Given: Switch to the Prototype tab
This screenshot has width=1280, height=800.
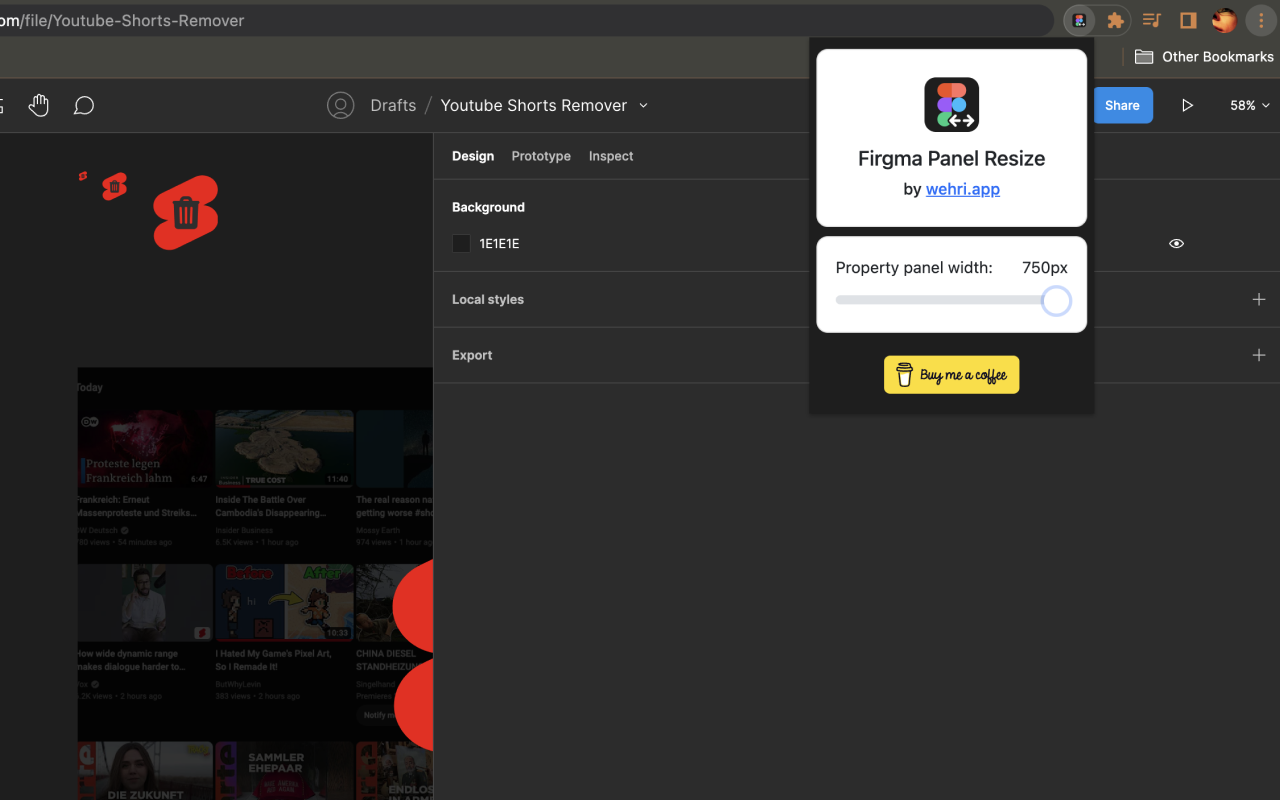Looking at the screenshot, I should tap(541, 156).
